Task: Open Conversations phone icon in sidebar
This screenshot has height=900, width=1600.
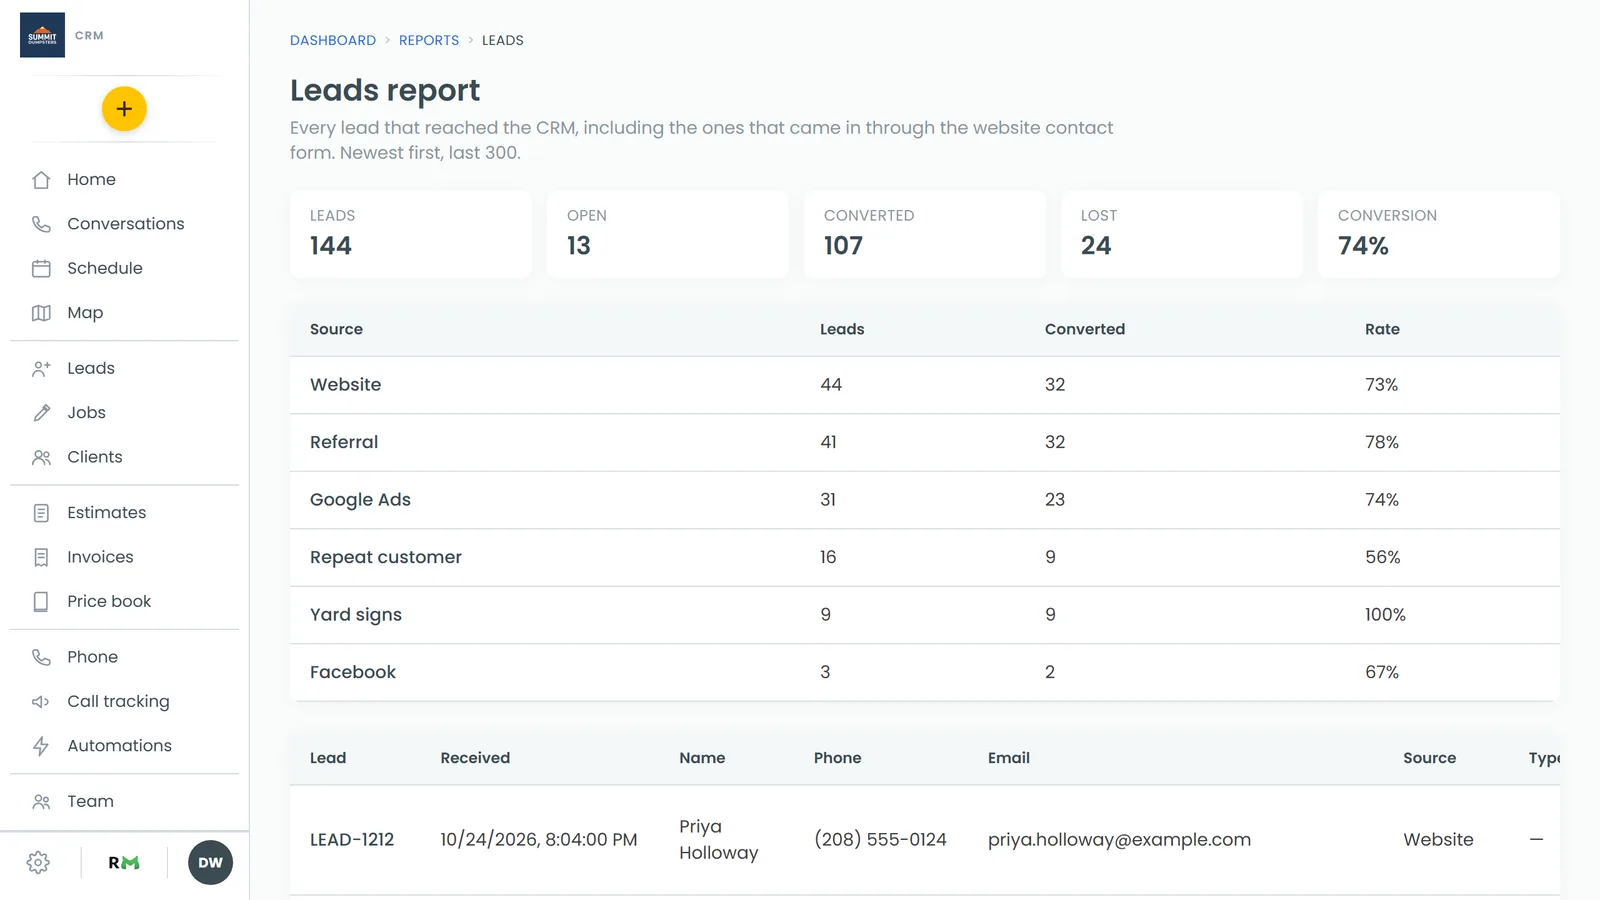Action: [x=41, y=224]
